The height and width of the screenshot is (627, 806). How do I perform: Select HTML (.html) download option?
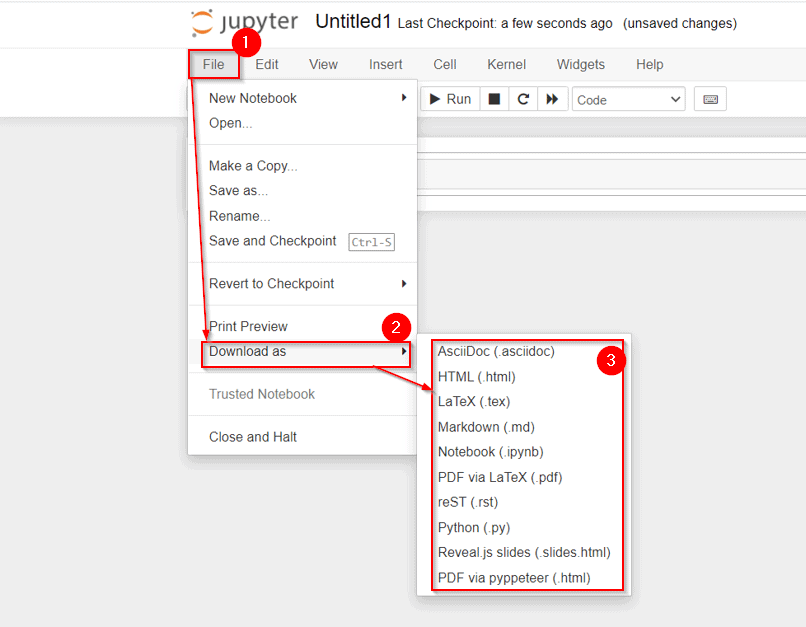pos(477,377)
